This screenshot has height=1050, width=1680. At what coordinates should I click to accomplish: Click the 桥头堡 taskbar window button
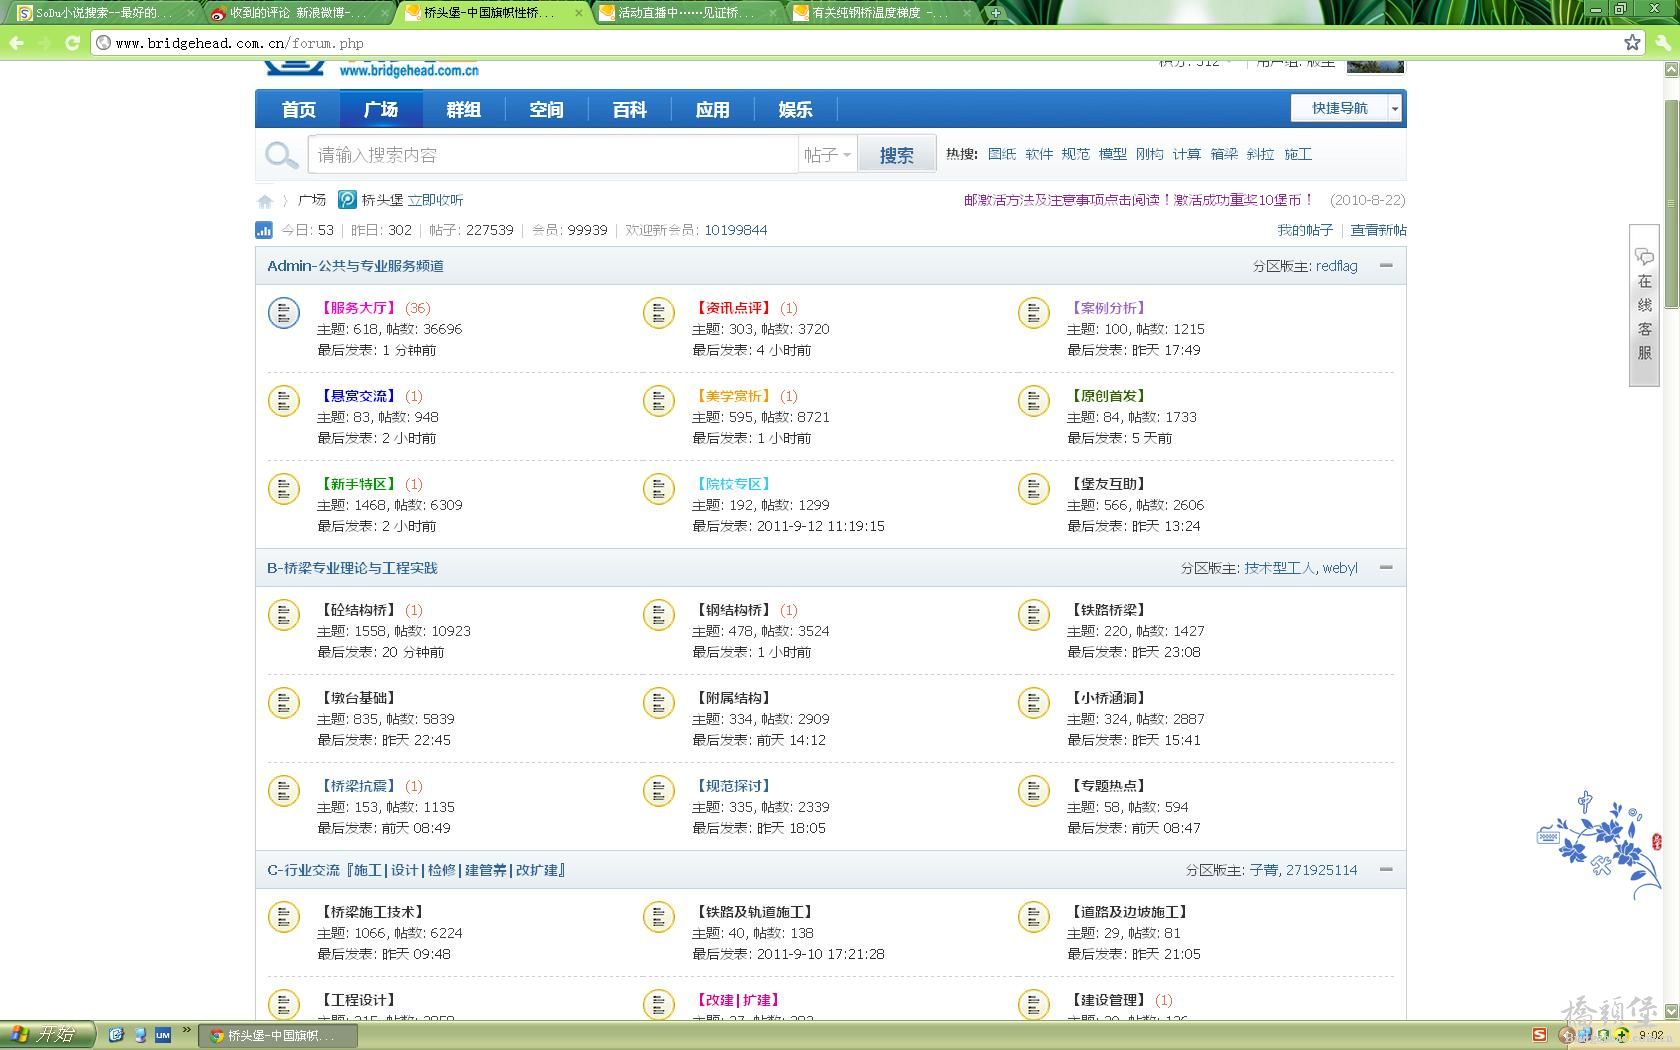(278, 1035)
